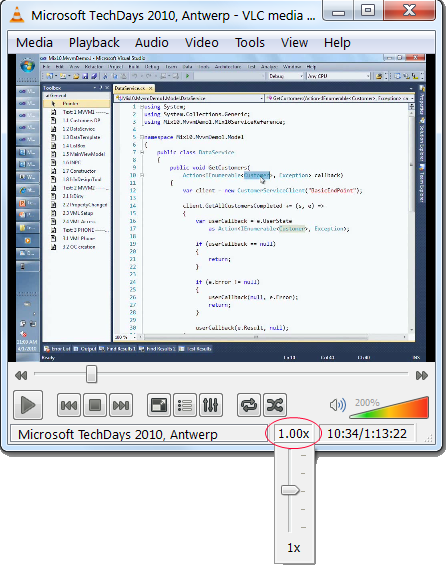Open the 1.00x playback speed popup
Screen dimensions: 446x567
click(x=293, y=433)
